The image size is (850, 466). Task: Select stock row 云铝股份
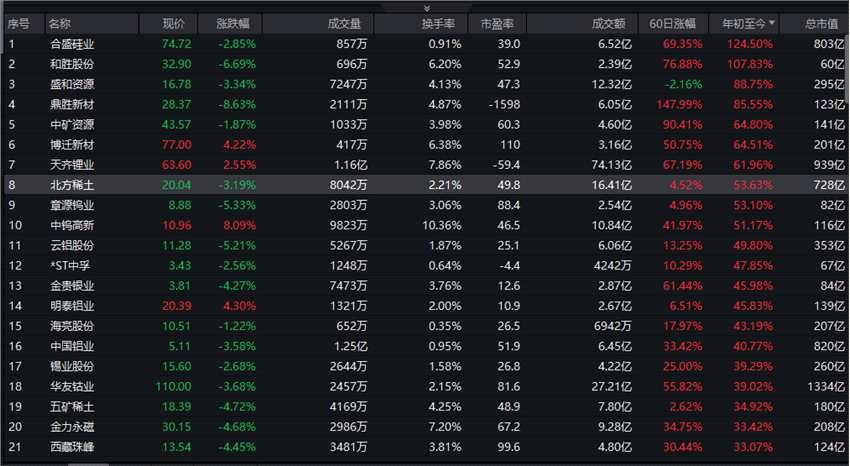(424, 245)
